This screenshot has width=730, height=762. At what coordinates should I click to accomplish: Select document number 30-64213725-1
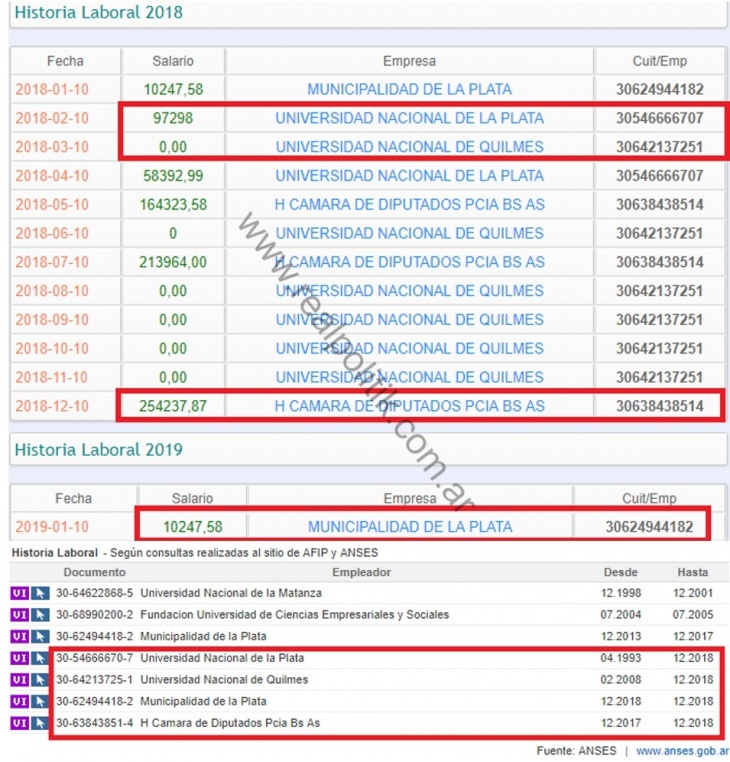[x=94, y=680]
